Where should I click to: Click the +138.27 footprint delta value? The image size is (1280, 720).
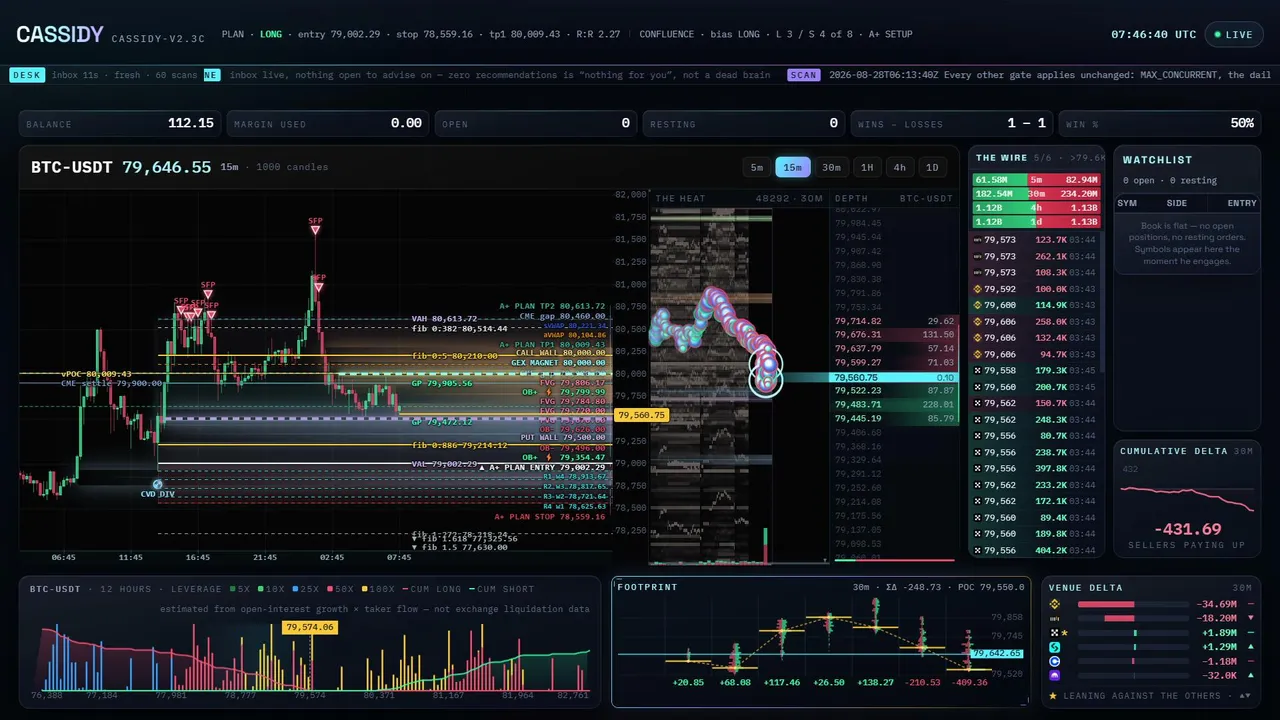coord(875,682)
